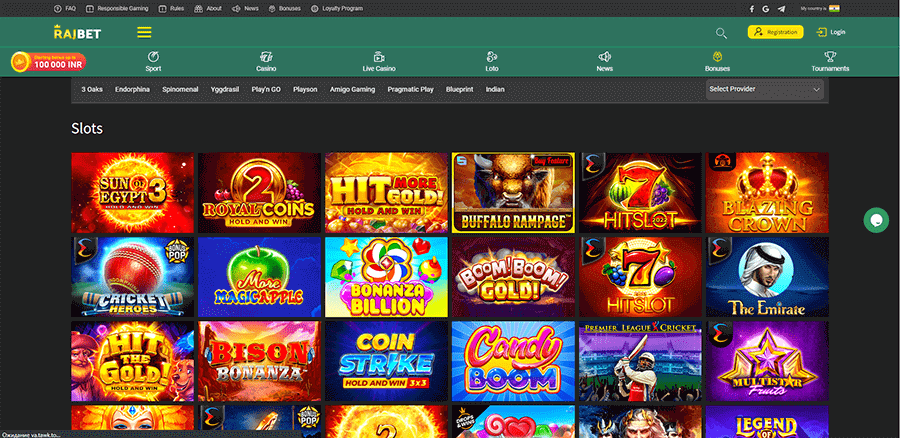Open About in top bar
Screen dimensions: 900x438
[x=208, y=9]
